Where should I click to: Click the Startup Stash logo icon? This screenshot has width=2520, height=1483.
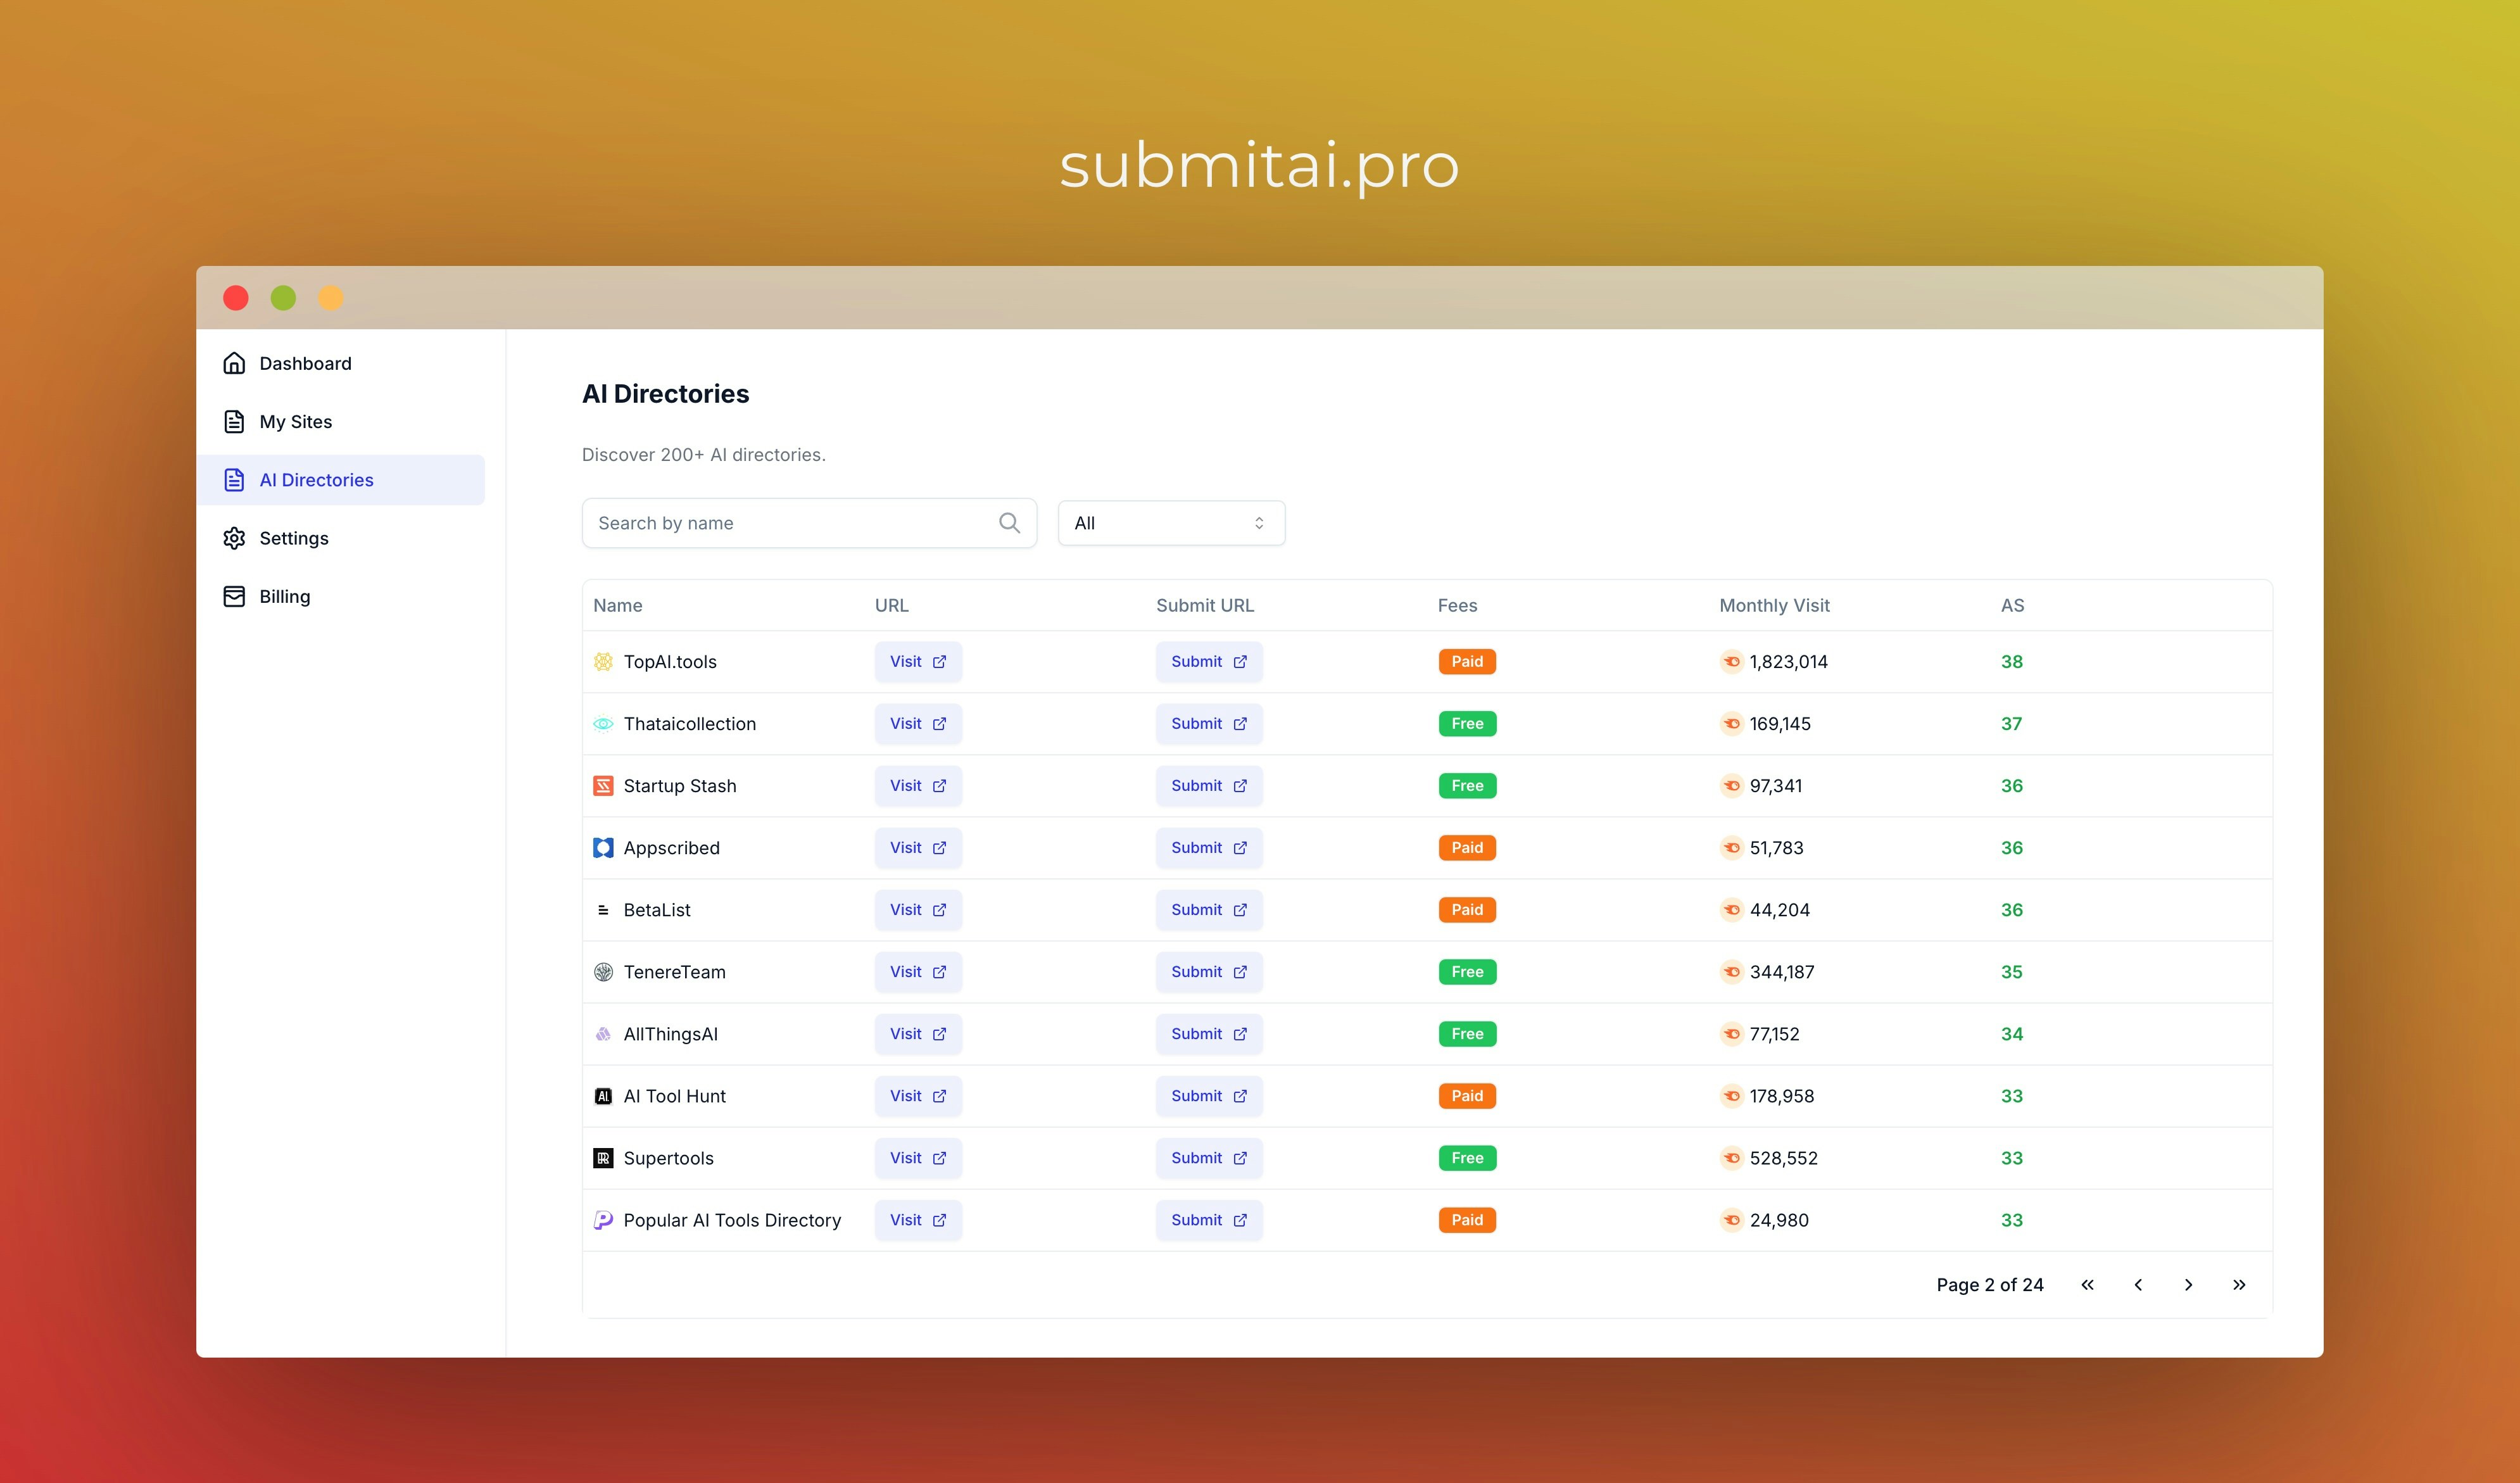603,786
